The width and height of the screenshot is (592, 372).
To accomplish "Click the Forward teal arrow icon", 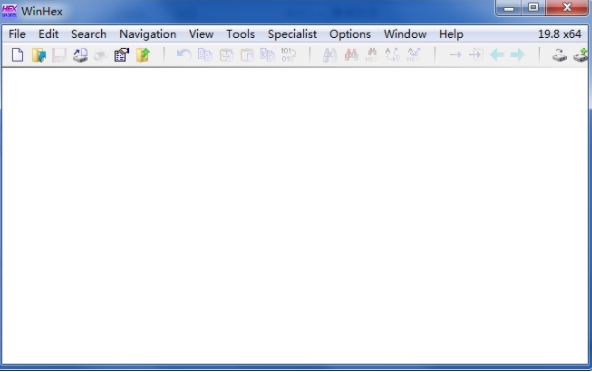I will coord(518,55).
